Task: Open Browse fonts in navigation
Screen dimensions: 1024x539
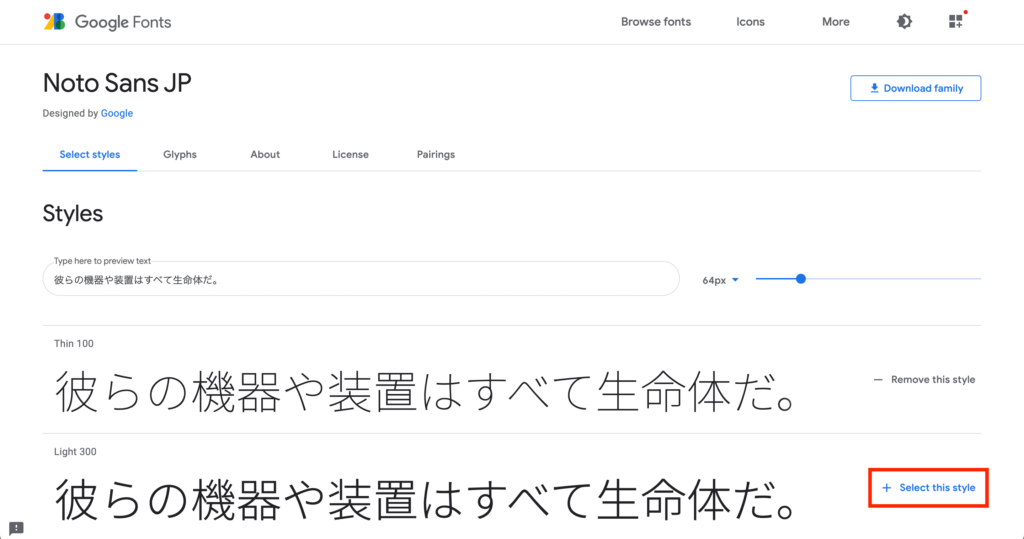Action: click(x=656, y=22)
